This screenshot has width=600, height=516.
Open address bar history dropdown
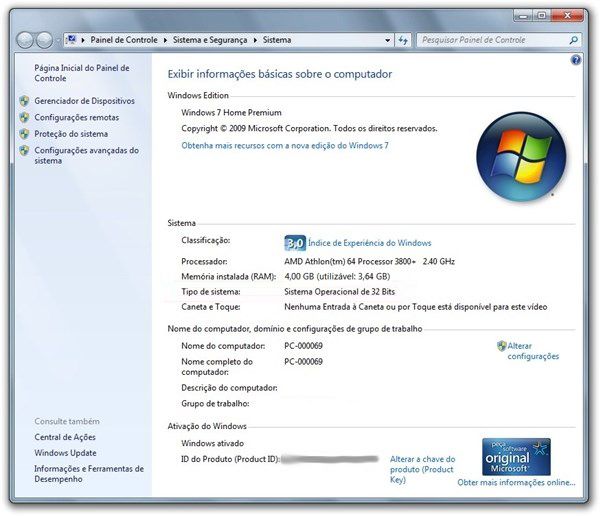(387, 40)
